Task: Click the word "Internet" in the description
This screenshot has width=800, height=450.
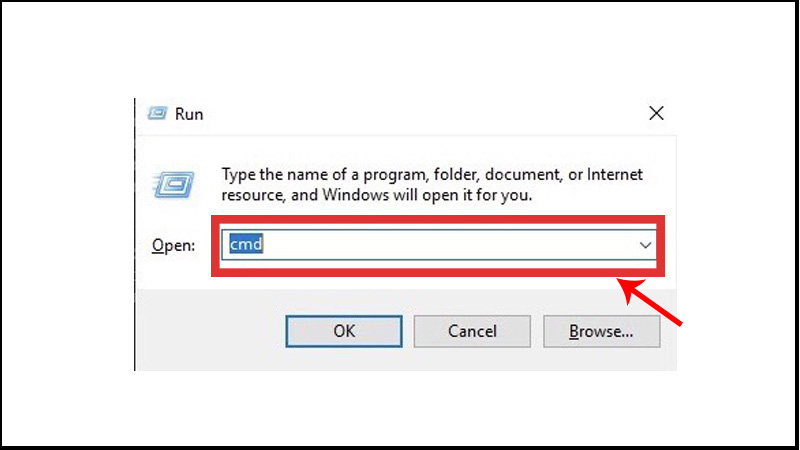Action: point(615,174)
